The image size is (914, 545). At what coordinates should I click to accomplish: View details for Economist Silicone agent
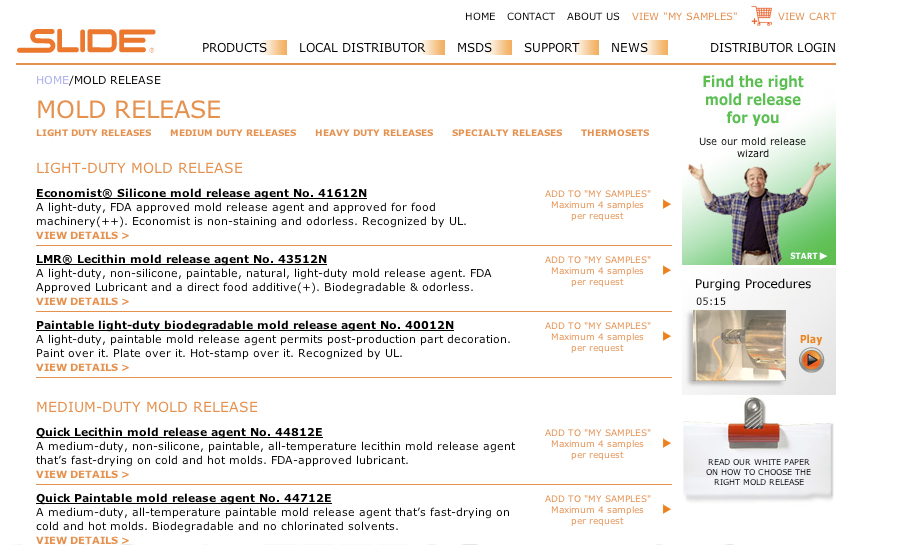pyautogui.click(x=82, y=235)
